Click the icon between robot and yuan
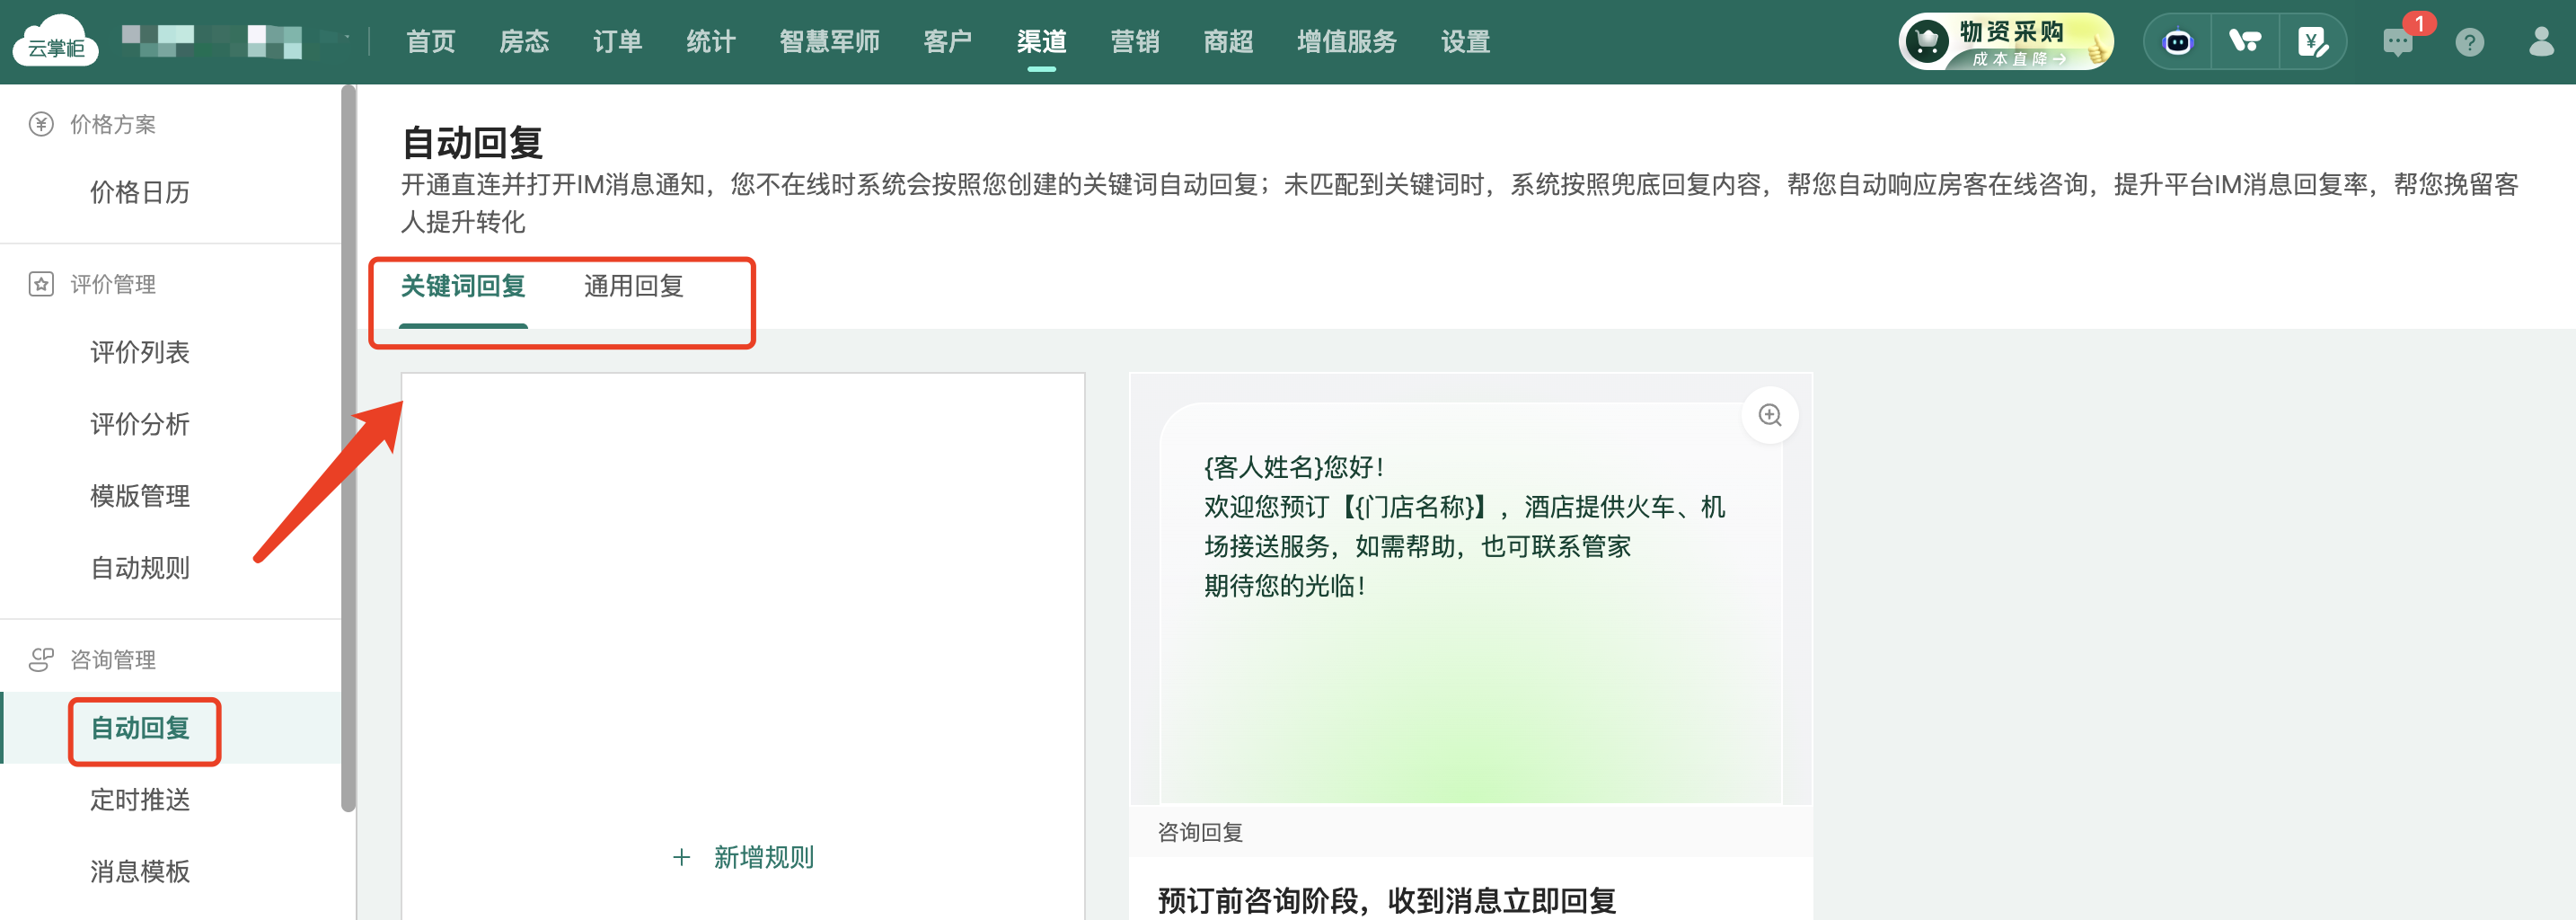This screenshot has height=920, width=2576. (2245, 42)
